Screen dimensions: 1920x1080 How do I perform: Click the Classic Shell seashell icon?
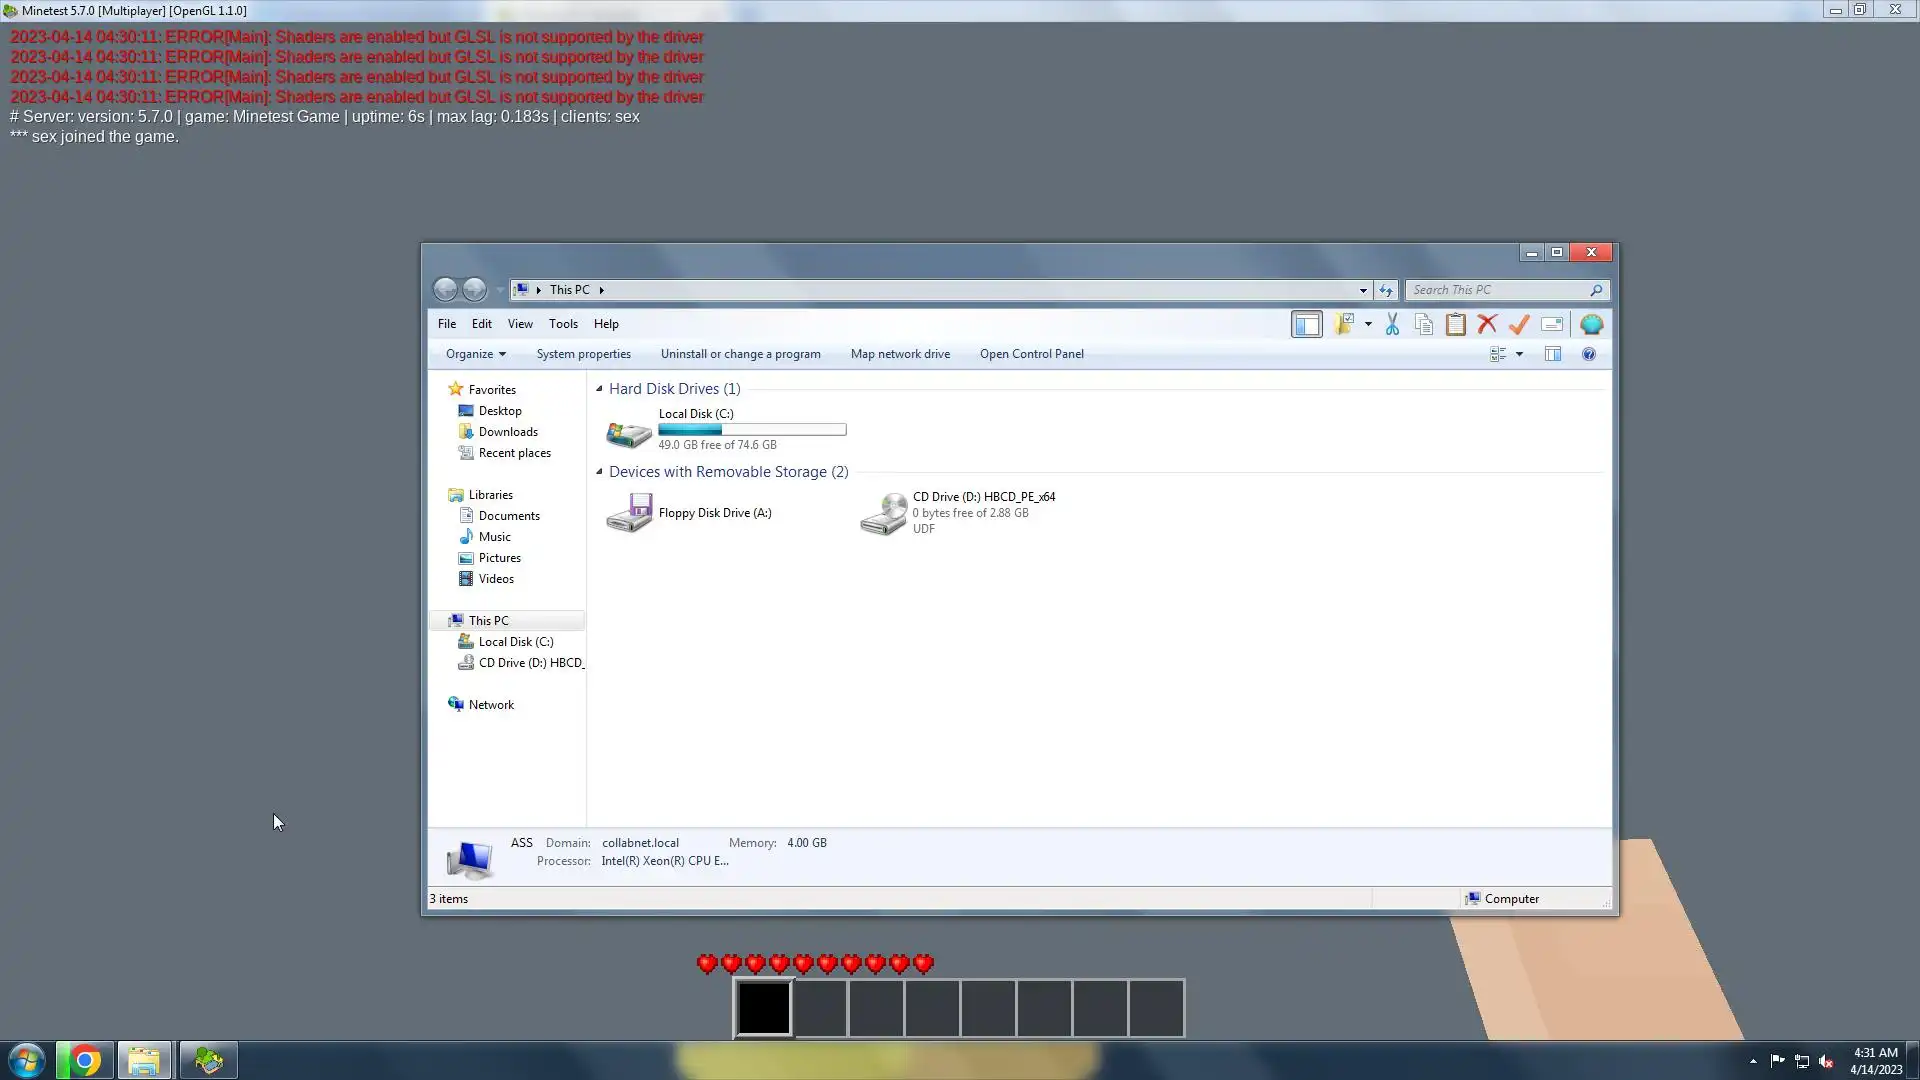click(1591, 325)
